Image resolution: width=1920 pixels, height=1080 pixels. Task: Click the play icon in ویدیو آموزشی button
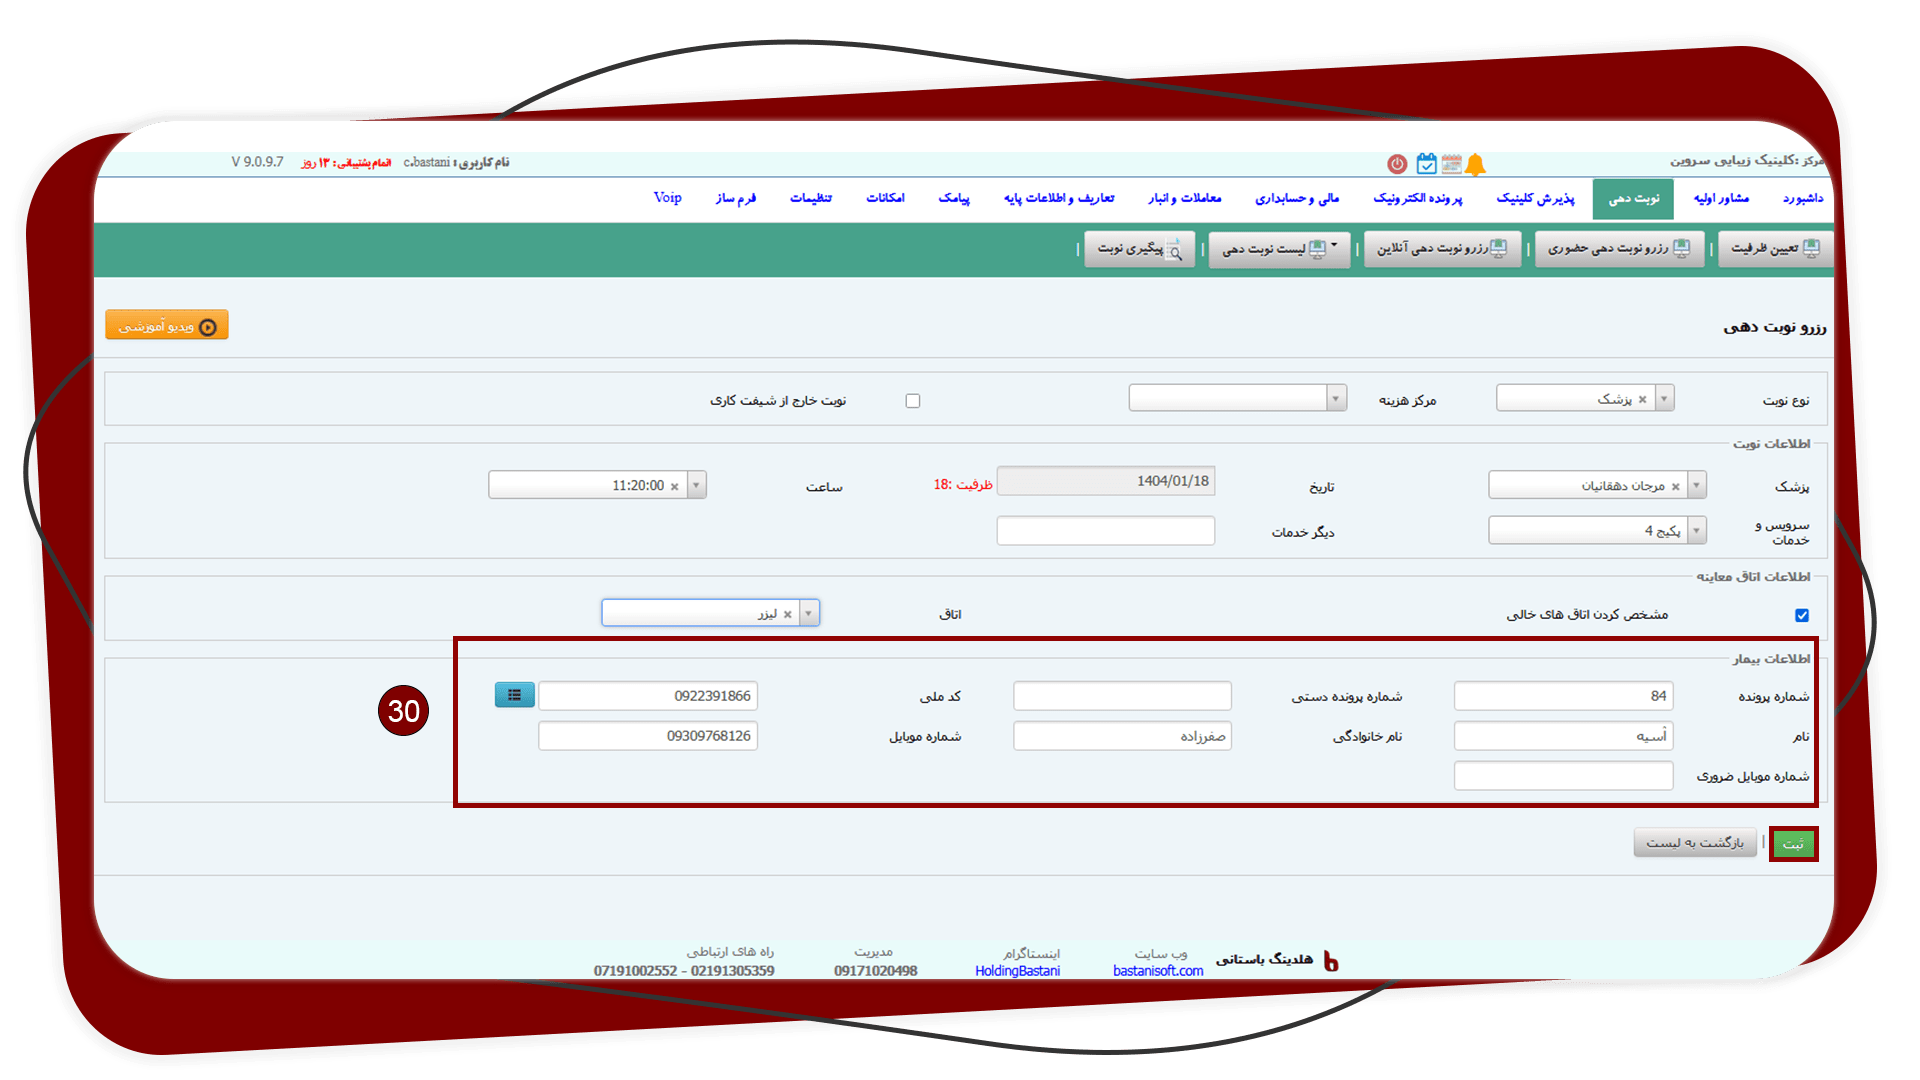[x=208, y=327]
